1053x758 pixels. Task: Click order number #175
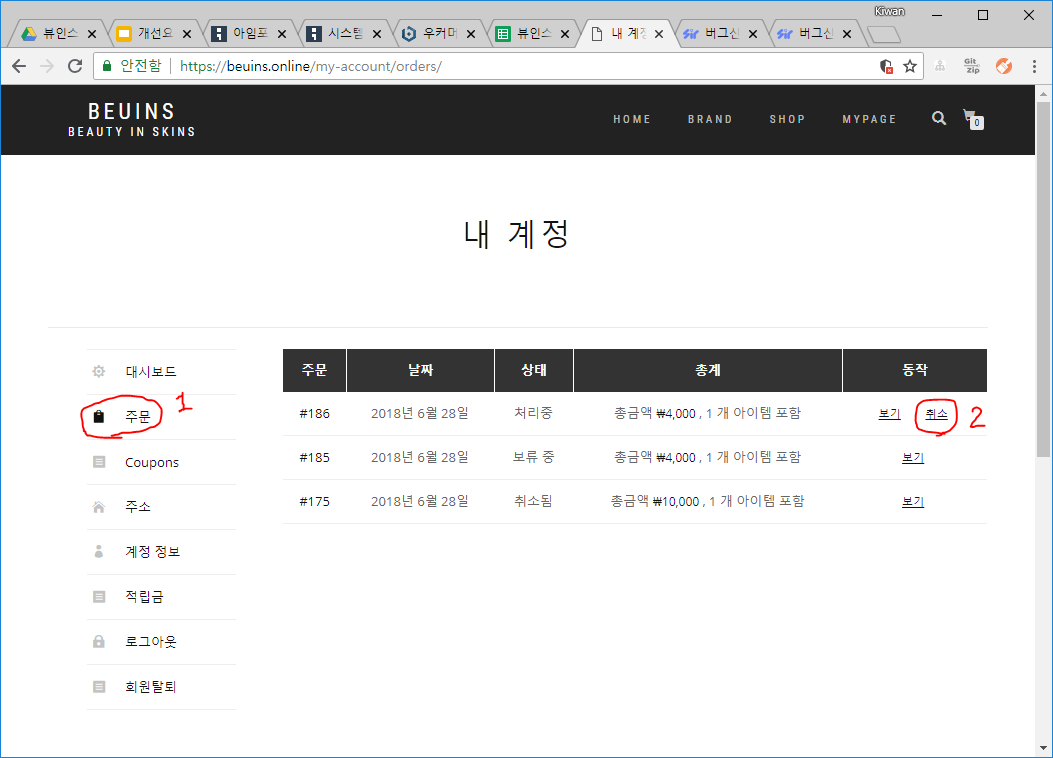tap(314, 502)
